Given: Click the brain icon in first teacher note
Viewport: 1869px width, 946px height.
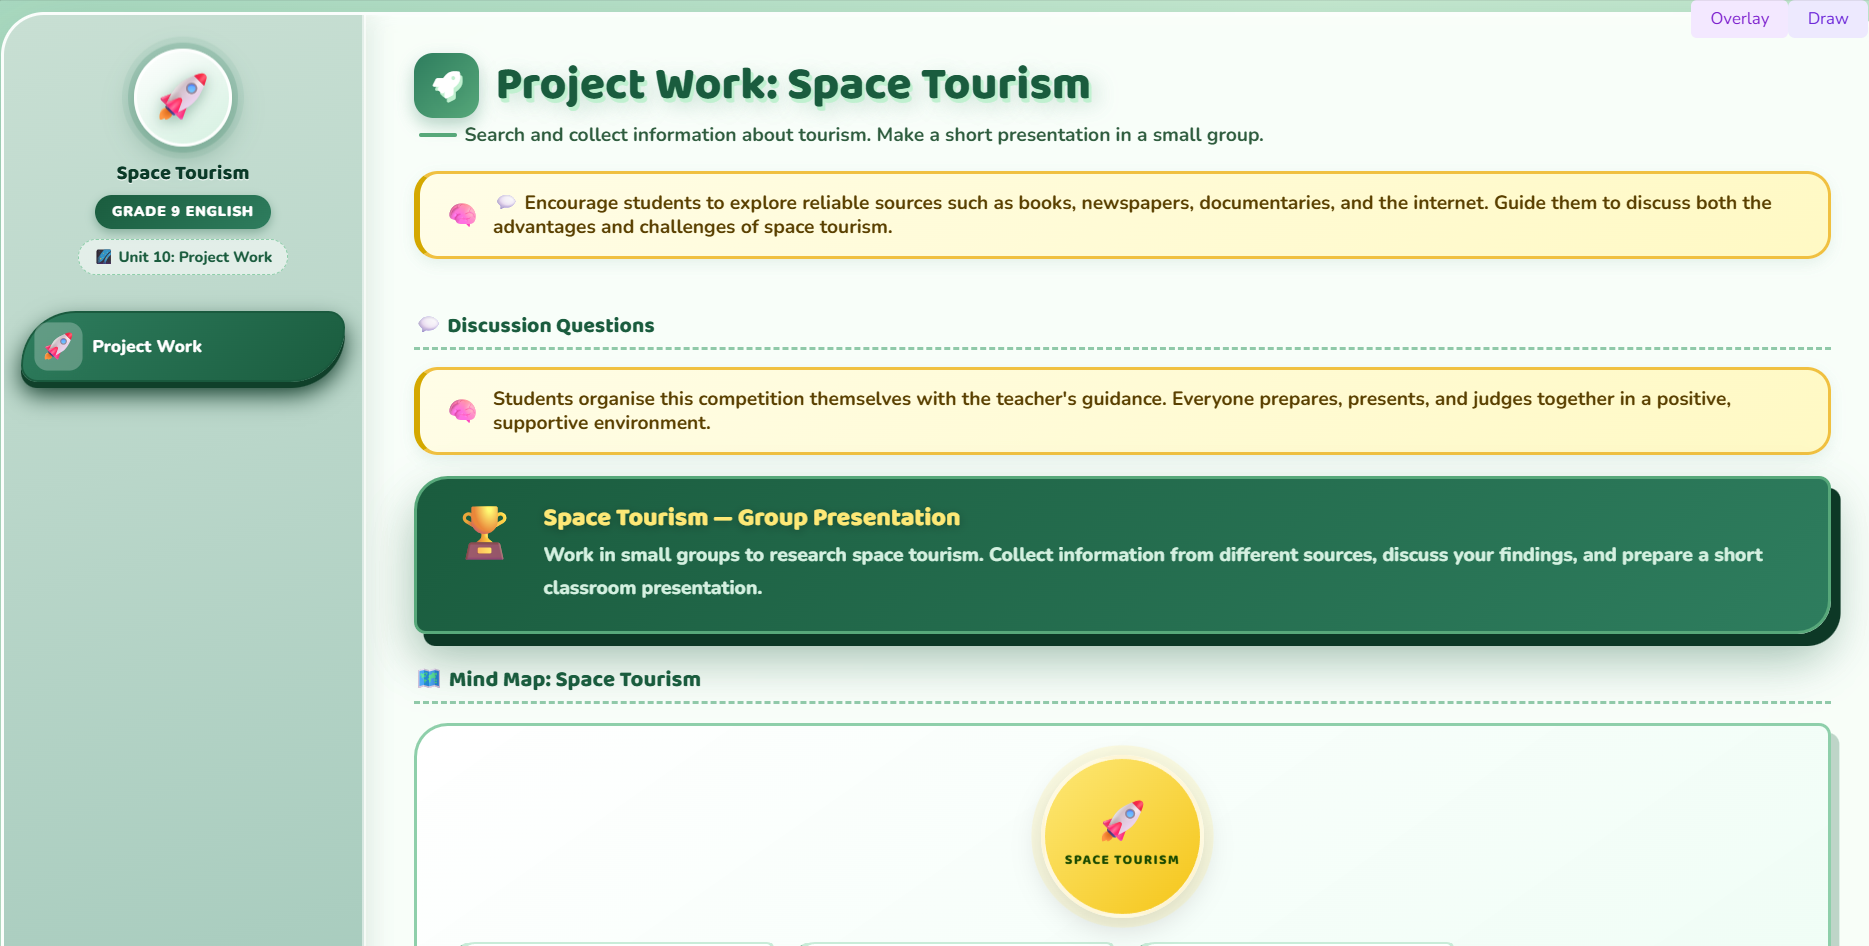Looking at the screenshot, I should coord(462,215).
